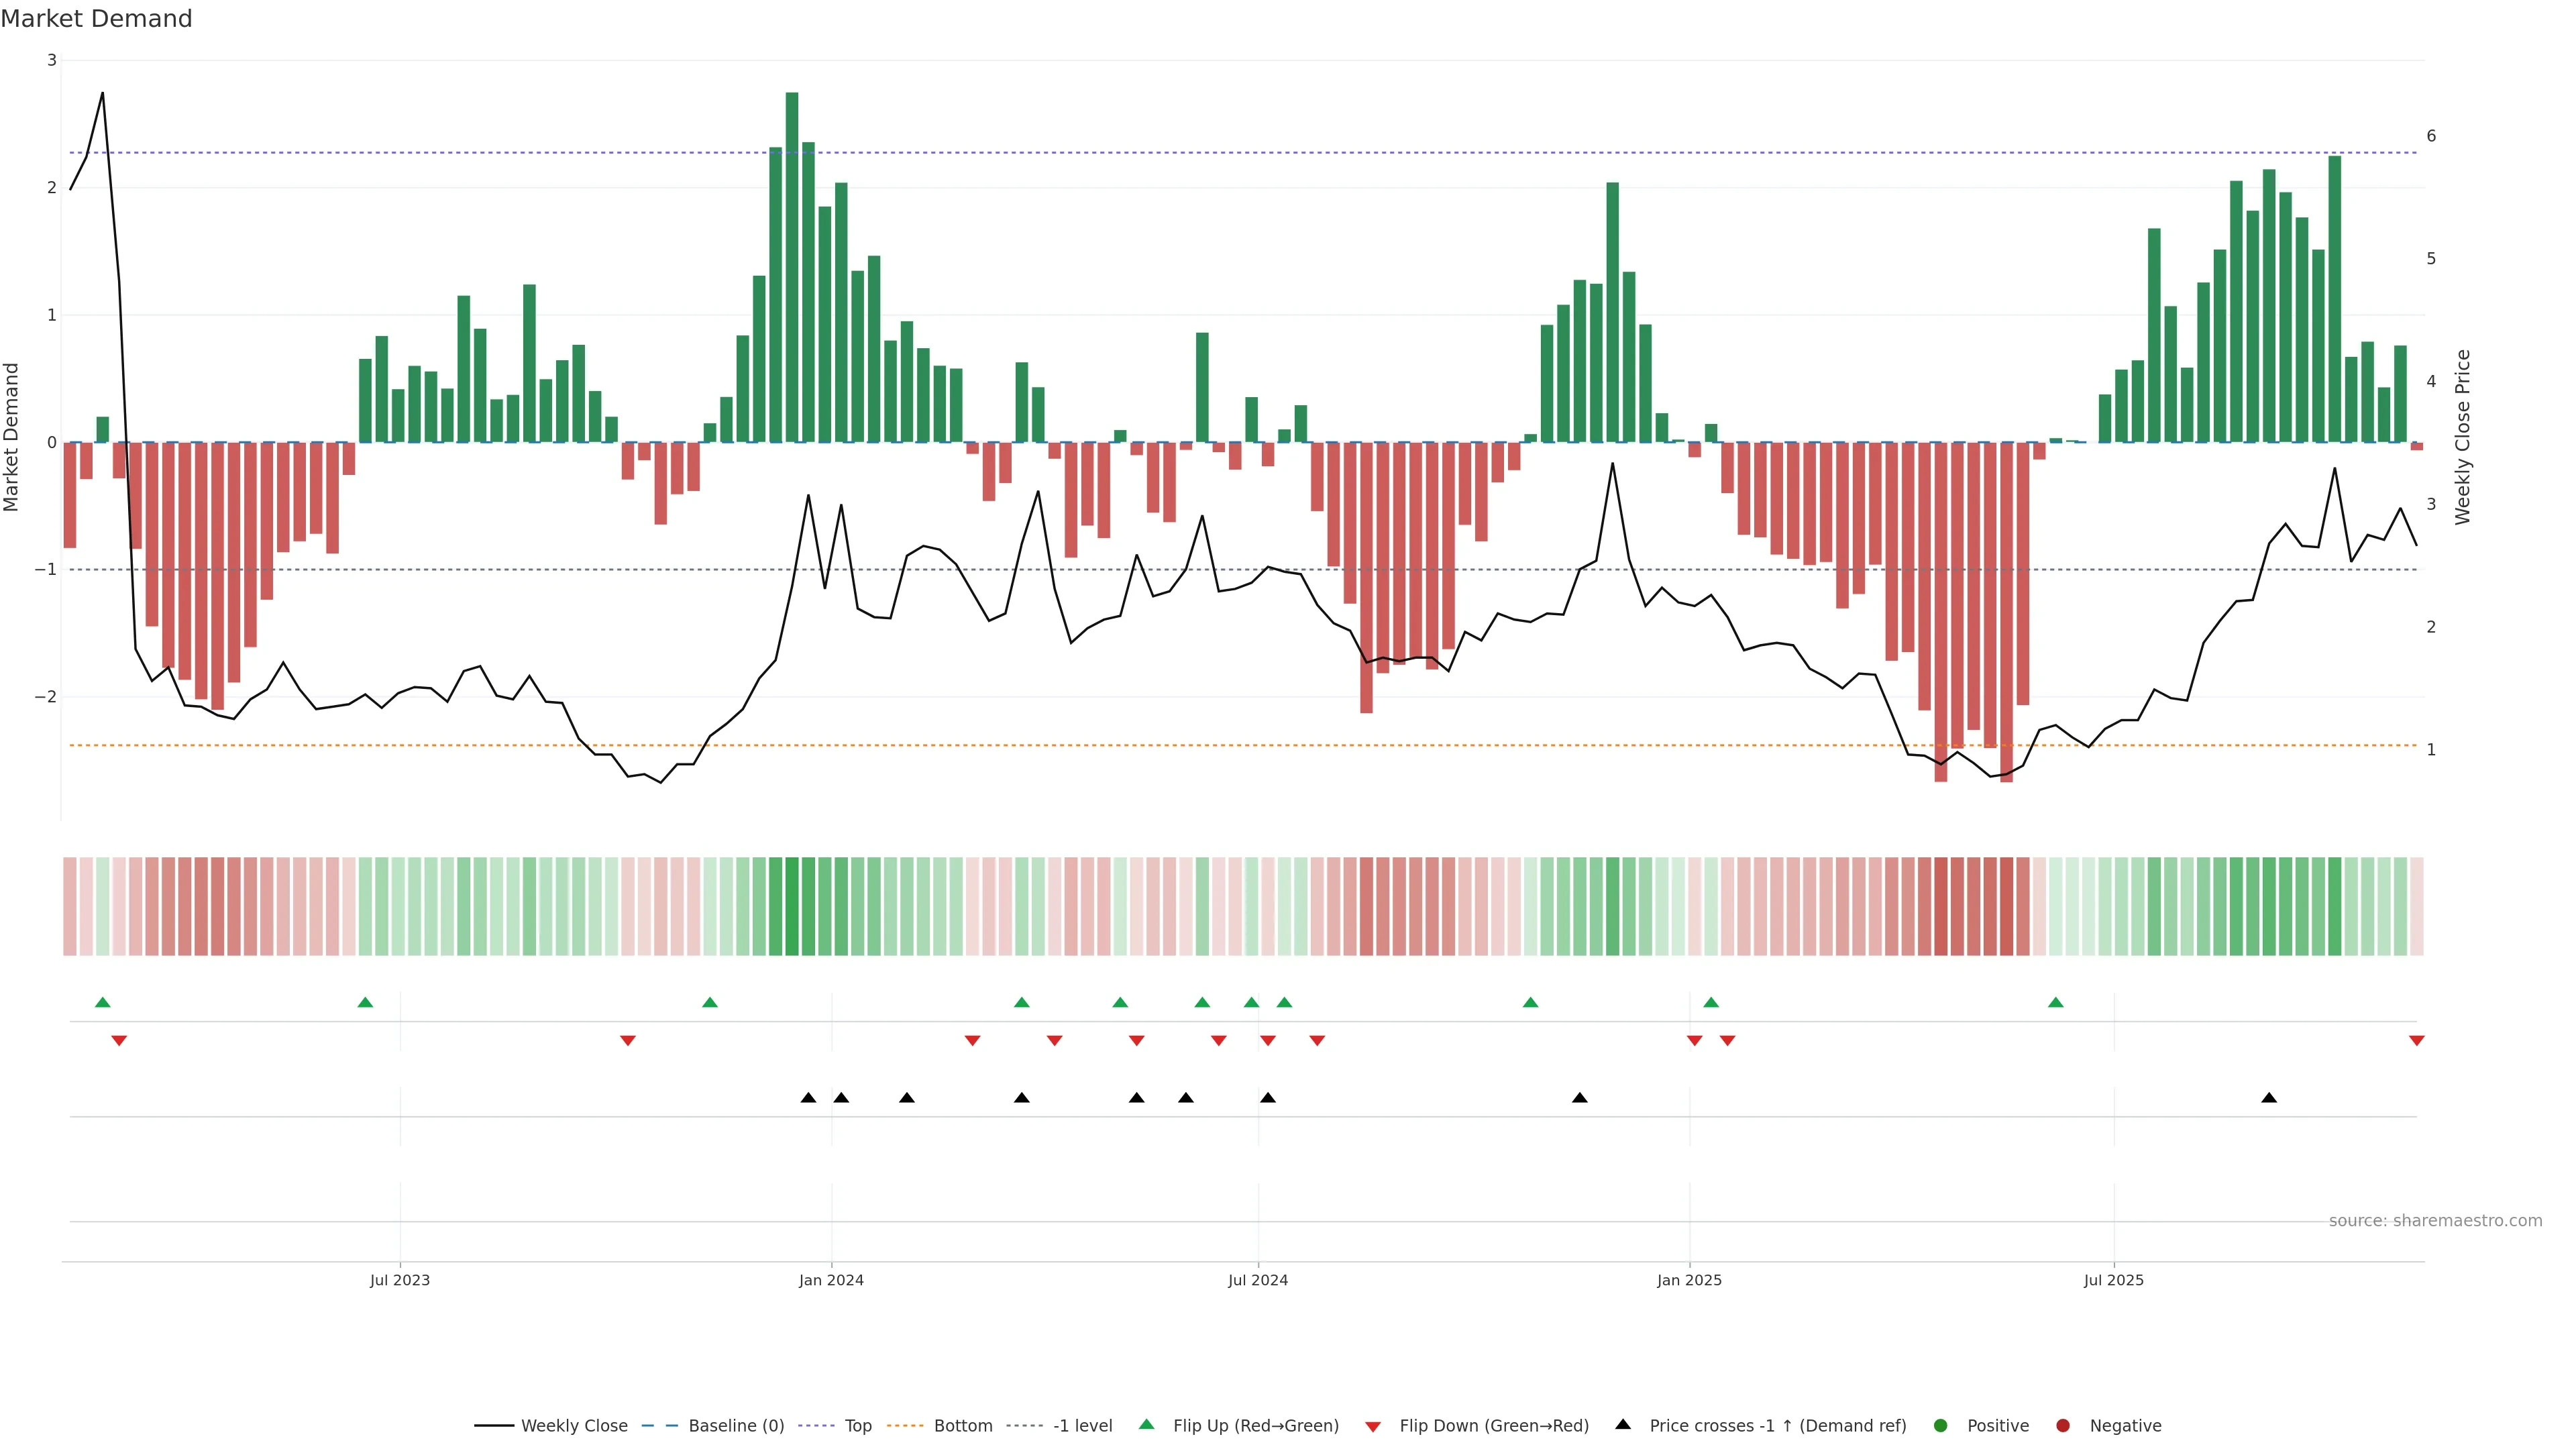The height and width of the screenshot is (1449, 2576).
Task: Click Flip Up green triangle legend icon
Action: [1147, 1425]
